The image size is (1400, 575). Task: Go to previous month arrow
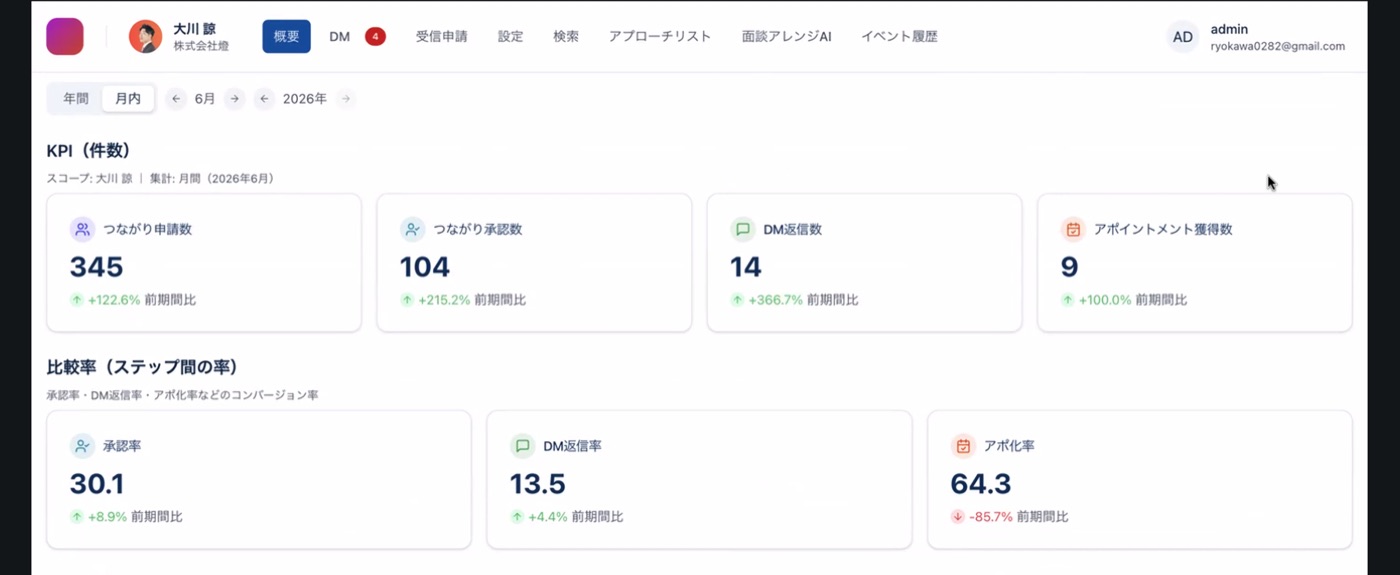pyautogui.click(x=176, y=99)
